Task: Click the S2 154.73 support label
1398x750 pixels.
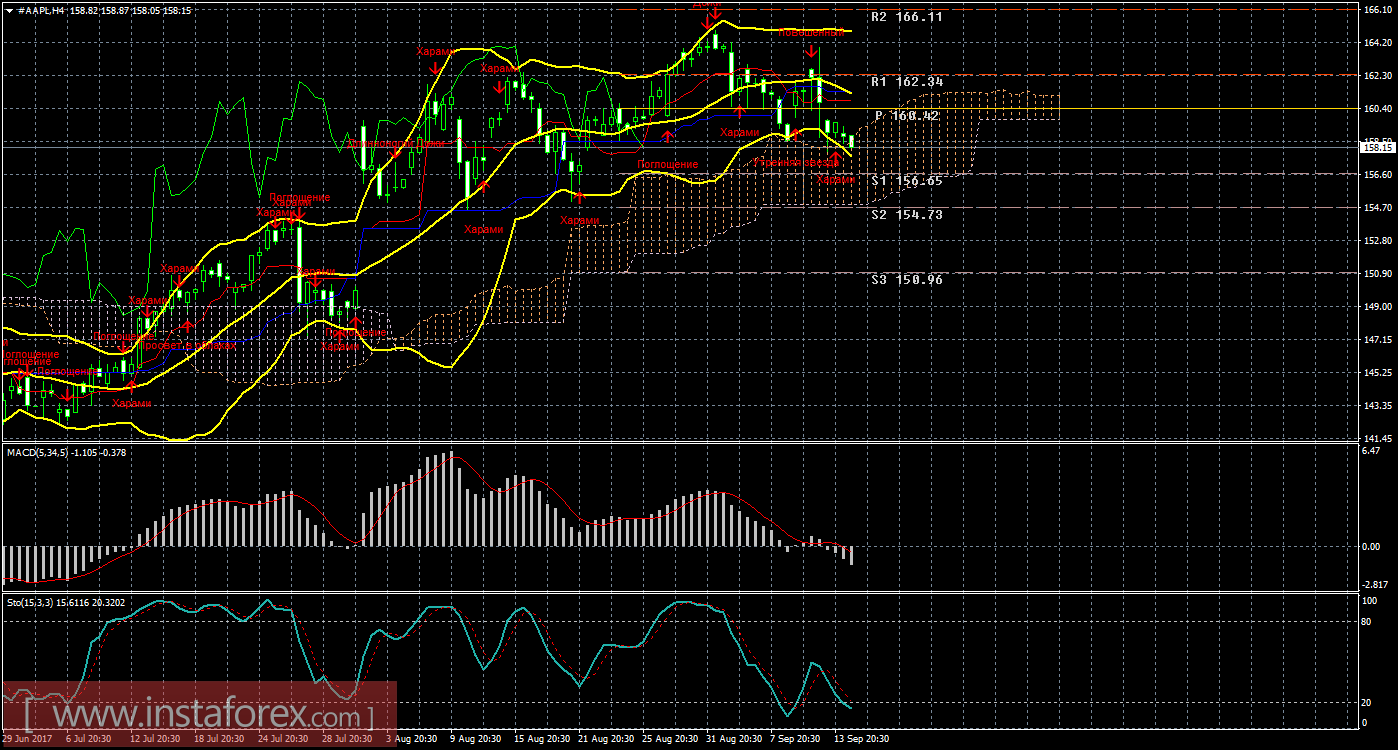Action: (x=906, y=215)
